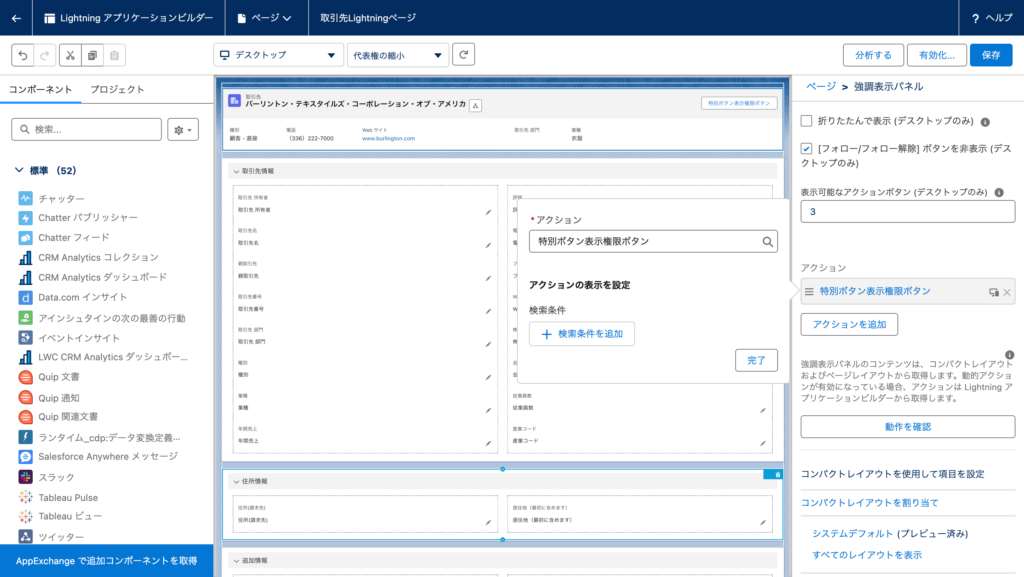Click コンパクトレイアウトを割り当て link
Screen dimensions: 1024x577
pos(869,503)
